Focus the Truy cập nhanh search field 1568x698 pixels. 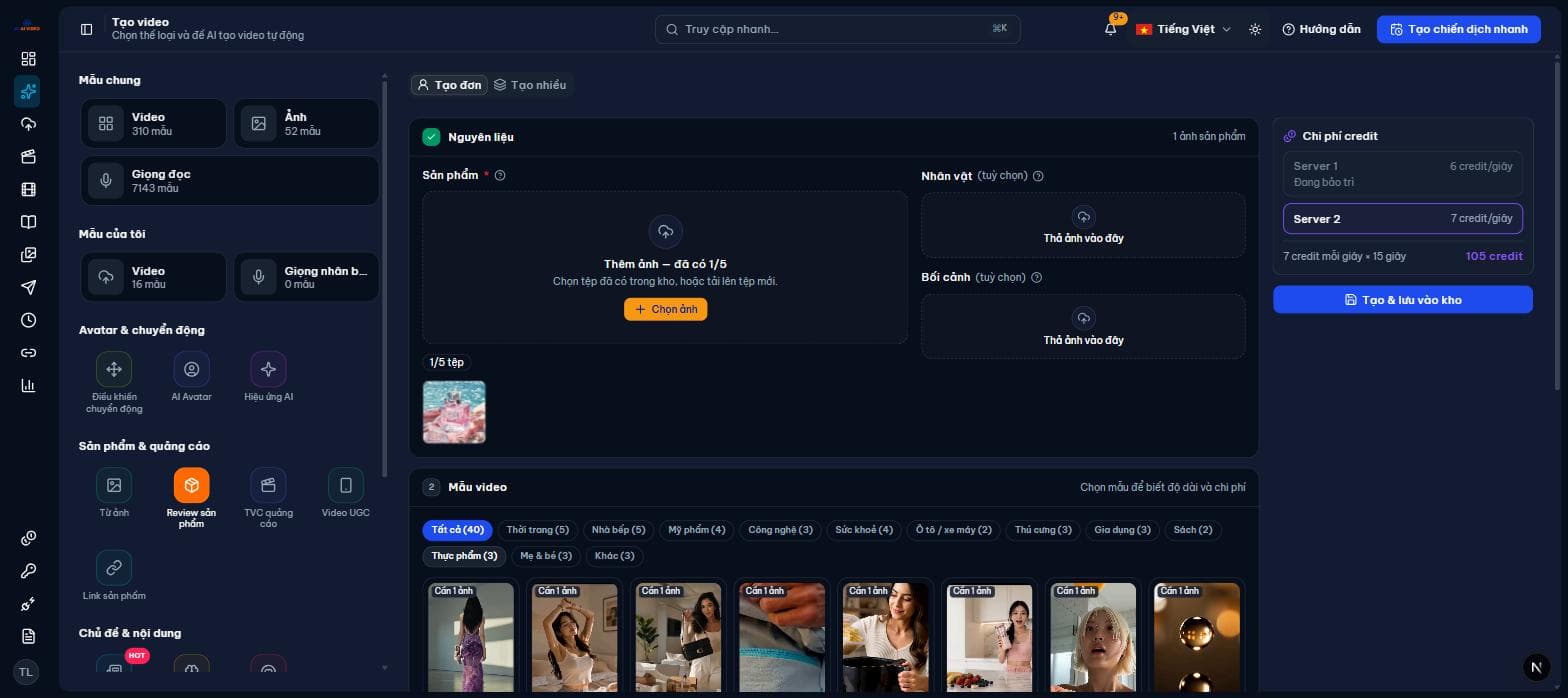pyautogui.click(x=837, y=29)
